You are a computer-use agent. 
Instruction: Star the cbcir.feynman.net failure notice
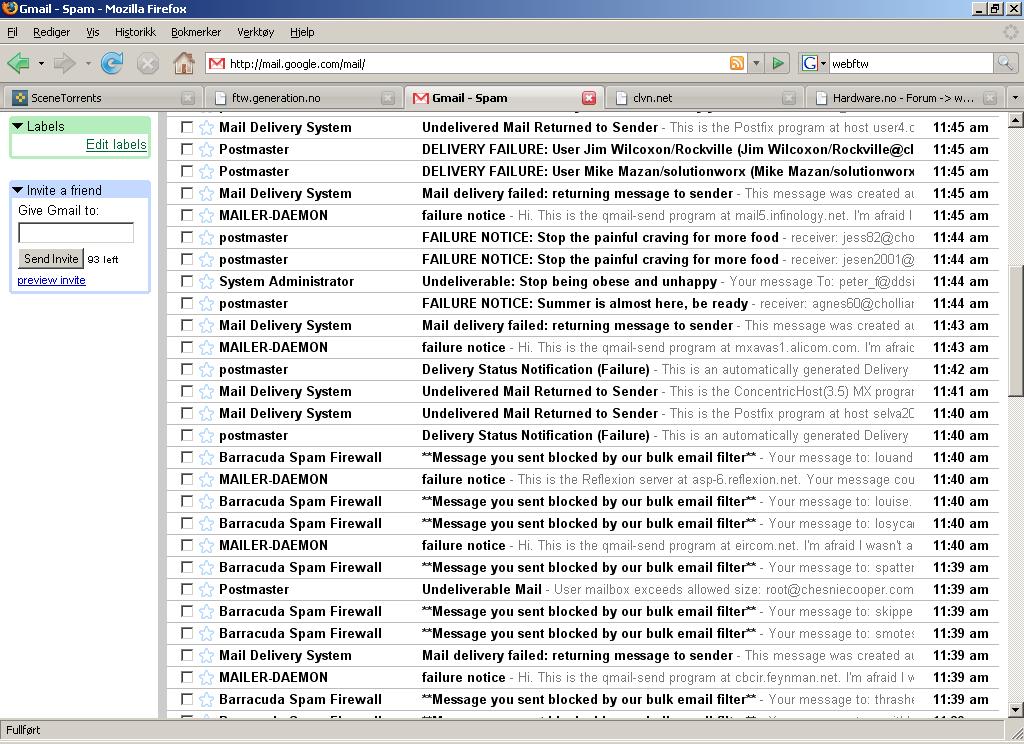click(206, 677)
